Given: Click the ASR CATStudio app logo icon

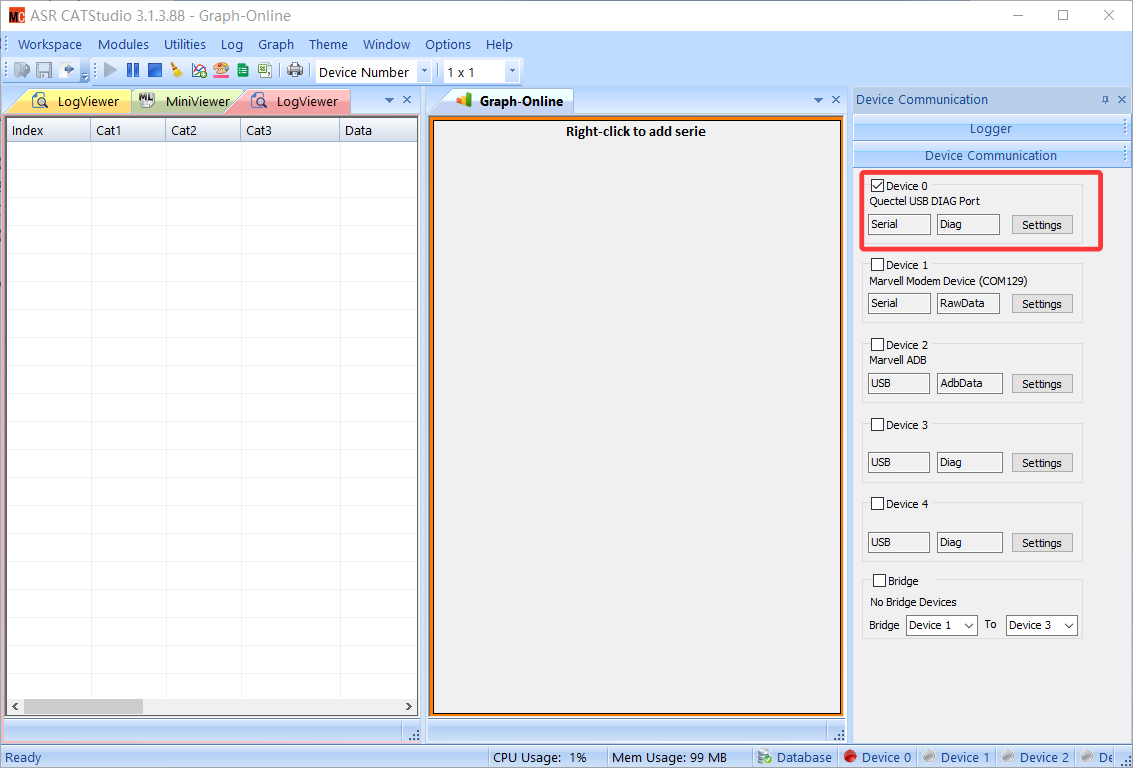Looking at the screenshot, I should coord(17,15).
